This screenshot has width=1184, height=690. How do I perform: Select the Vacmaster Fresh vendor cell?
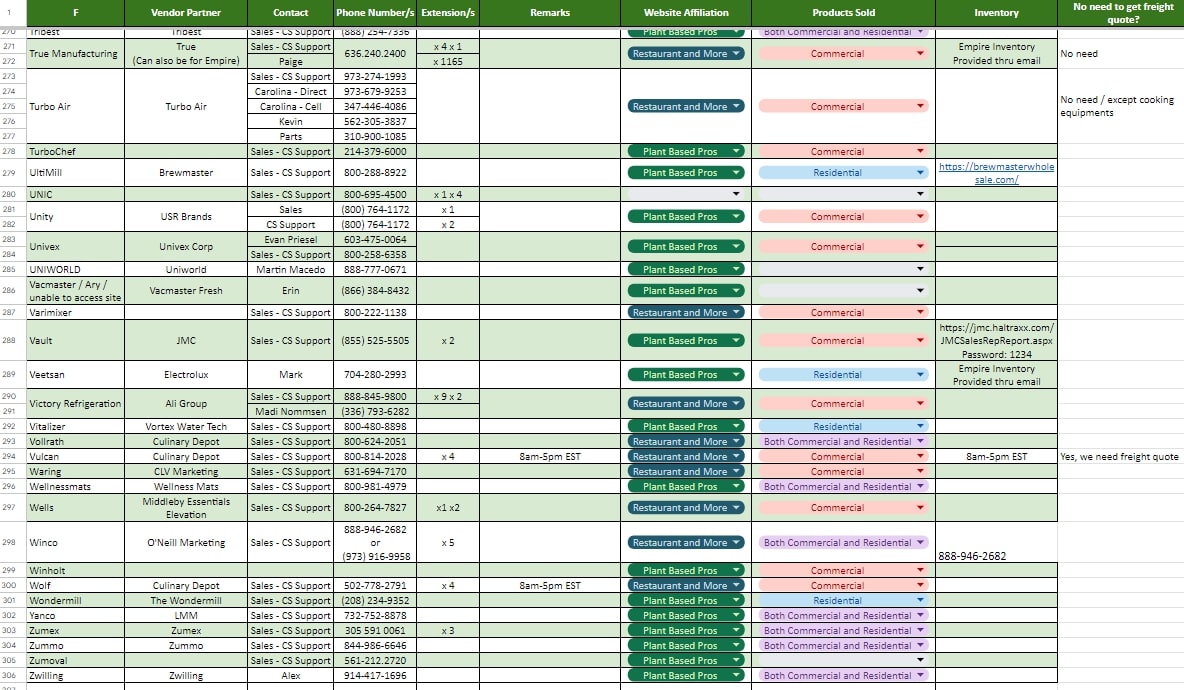tap(186, 291)
